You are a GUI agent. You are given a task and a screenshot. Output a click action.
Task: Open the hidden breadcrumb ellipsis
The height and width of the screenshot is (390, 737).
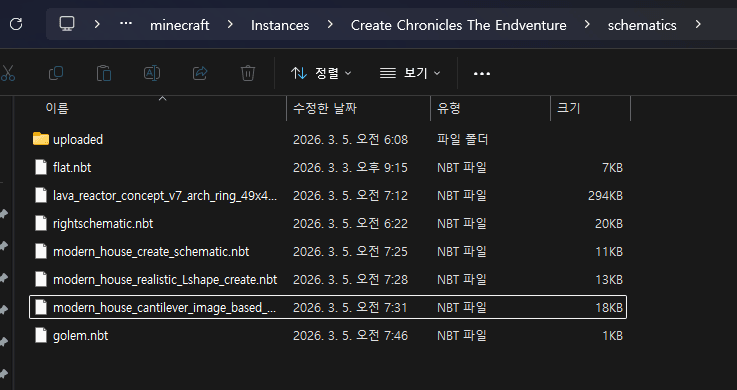click(x=125, y=23)
